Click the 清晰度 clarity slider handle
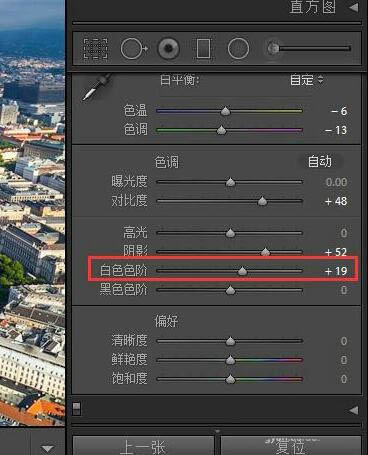This screenshot has height=455, width=368. coord(230,341)
